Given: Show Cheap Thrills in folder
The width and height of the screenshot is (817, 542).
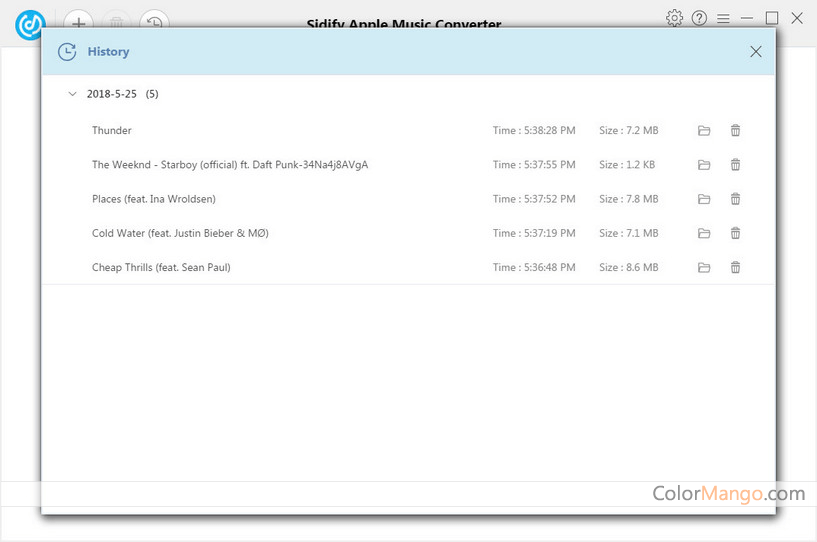Looking at the screenshot, I should pyautogui.click(x=704, y=267).
